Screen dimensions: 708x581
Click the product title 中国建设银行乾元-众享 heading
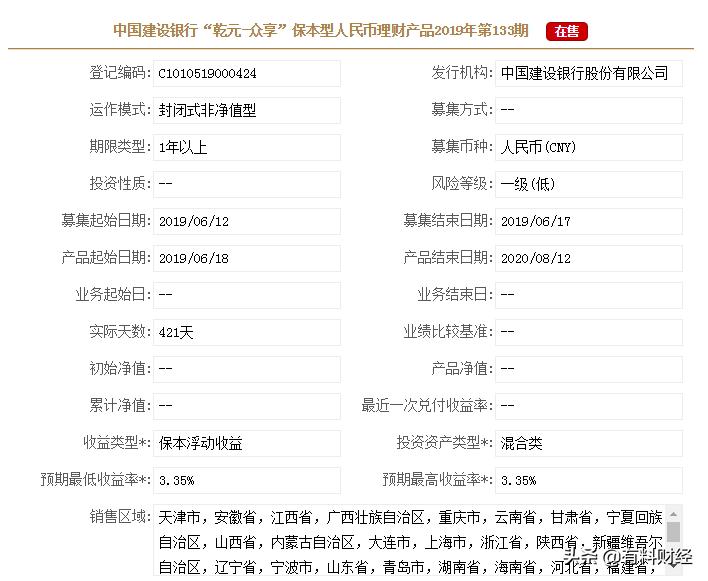point(321,30)
